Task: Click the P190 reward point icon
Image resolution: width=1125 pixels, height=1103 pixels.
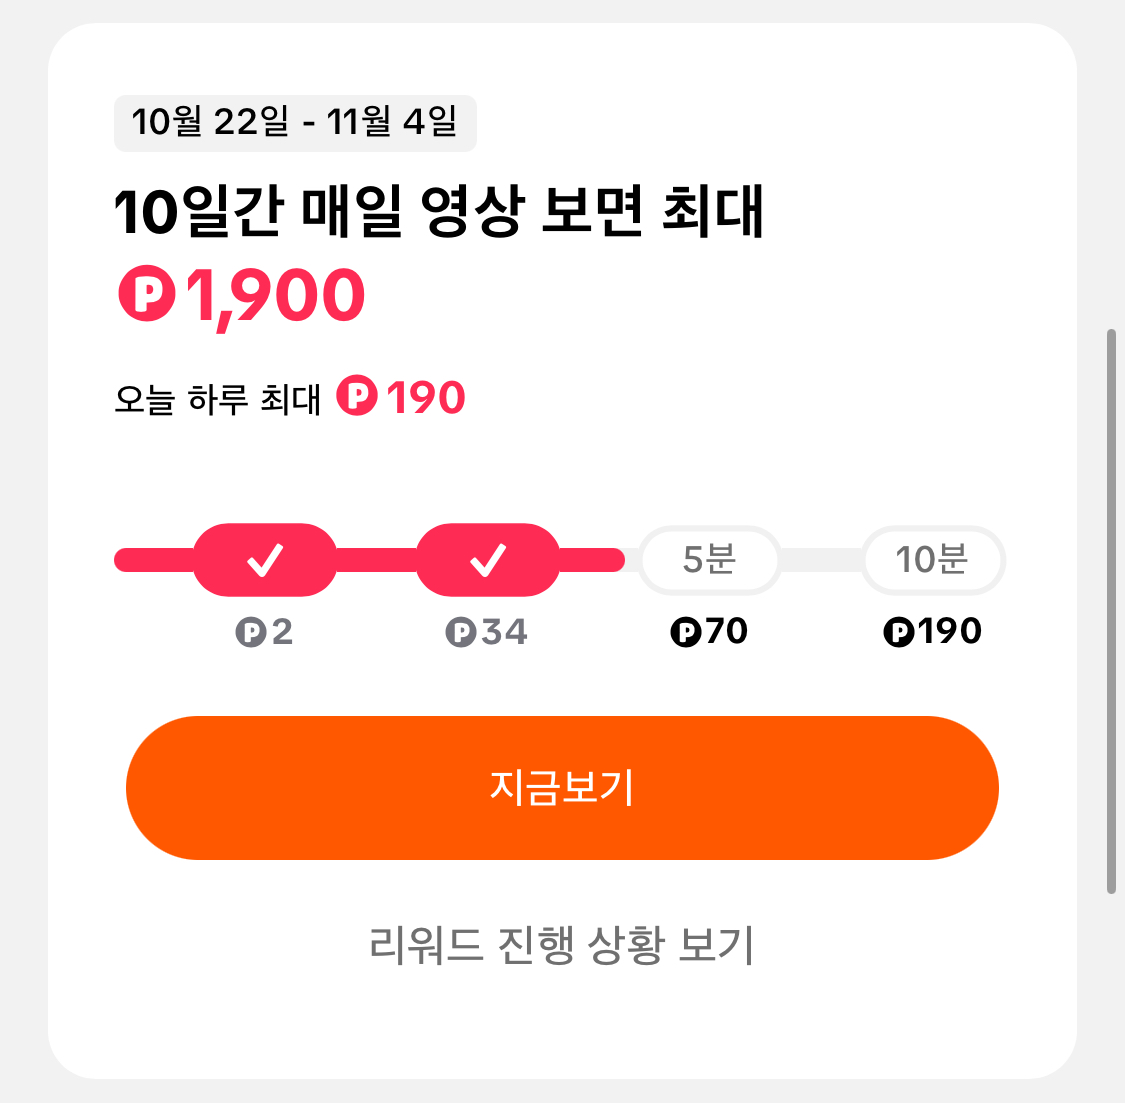Action: 899,631
